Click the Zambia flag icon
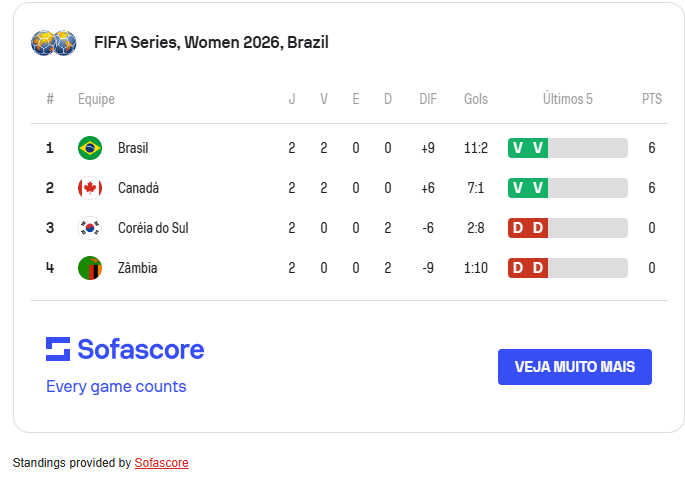685x480 pixels. (x=90, y=268)
